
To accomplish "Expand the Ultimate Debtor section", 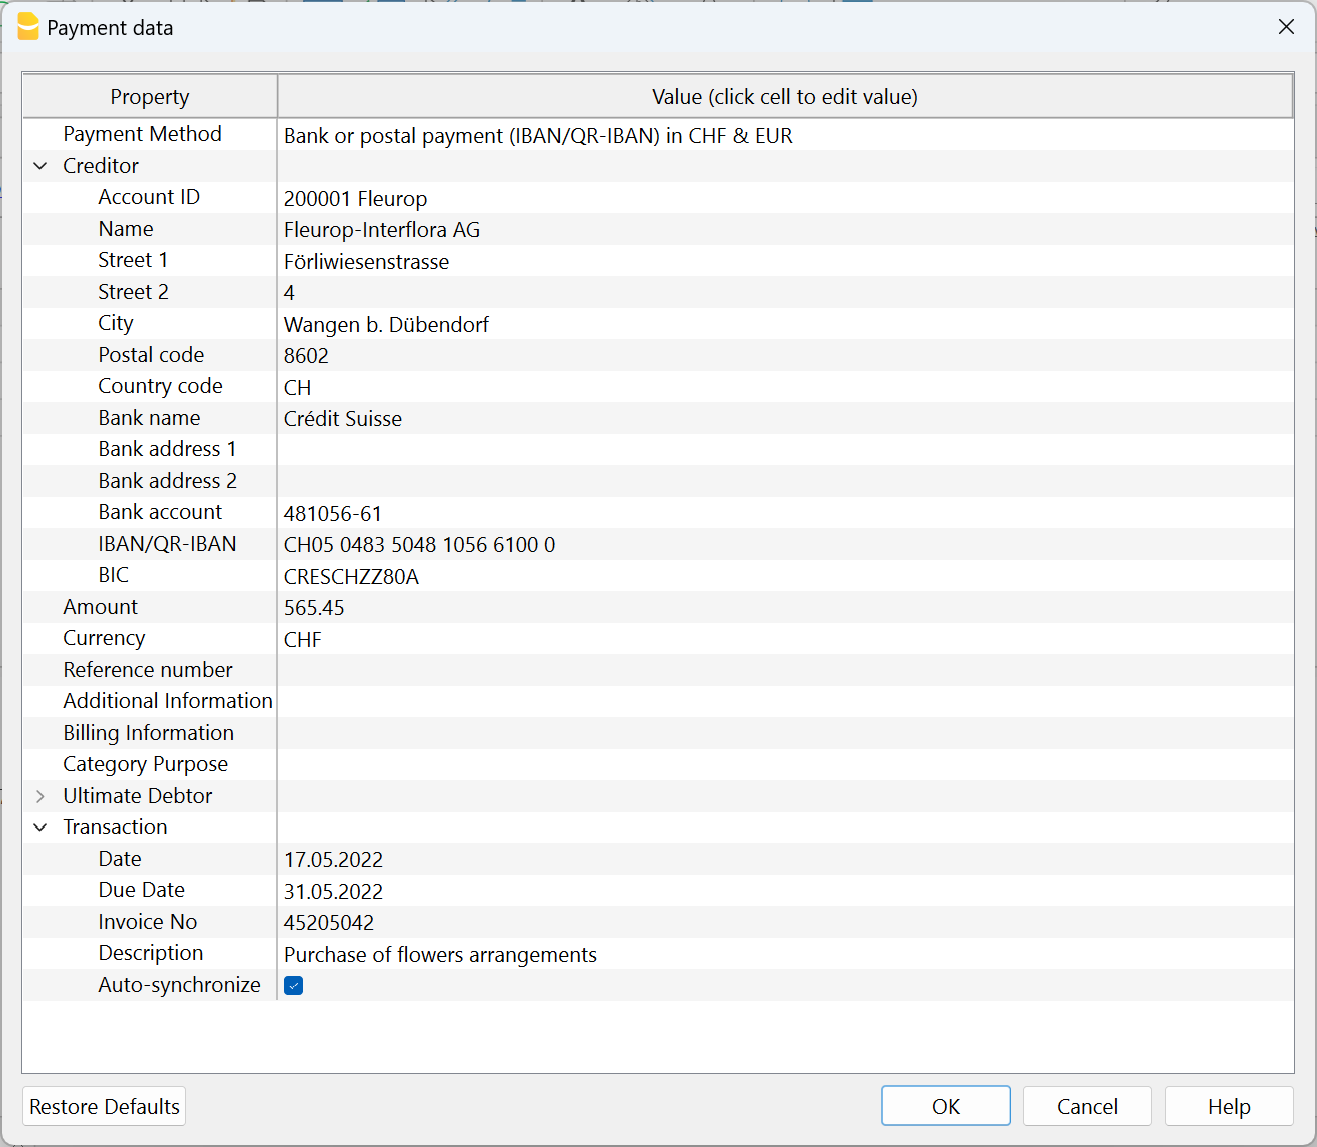I will [x=40, y=796].
